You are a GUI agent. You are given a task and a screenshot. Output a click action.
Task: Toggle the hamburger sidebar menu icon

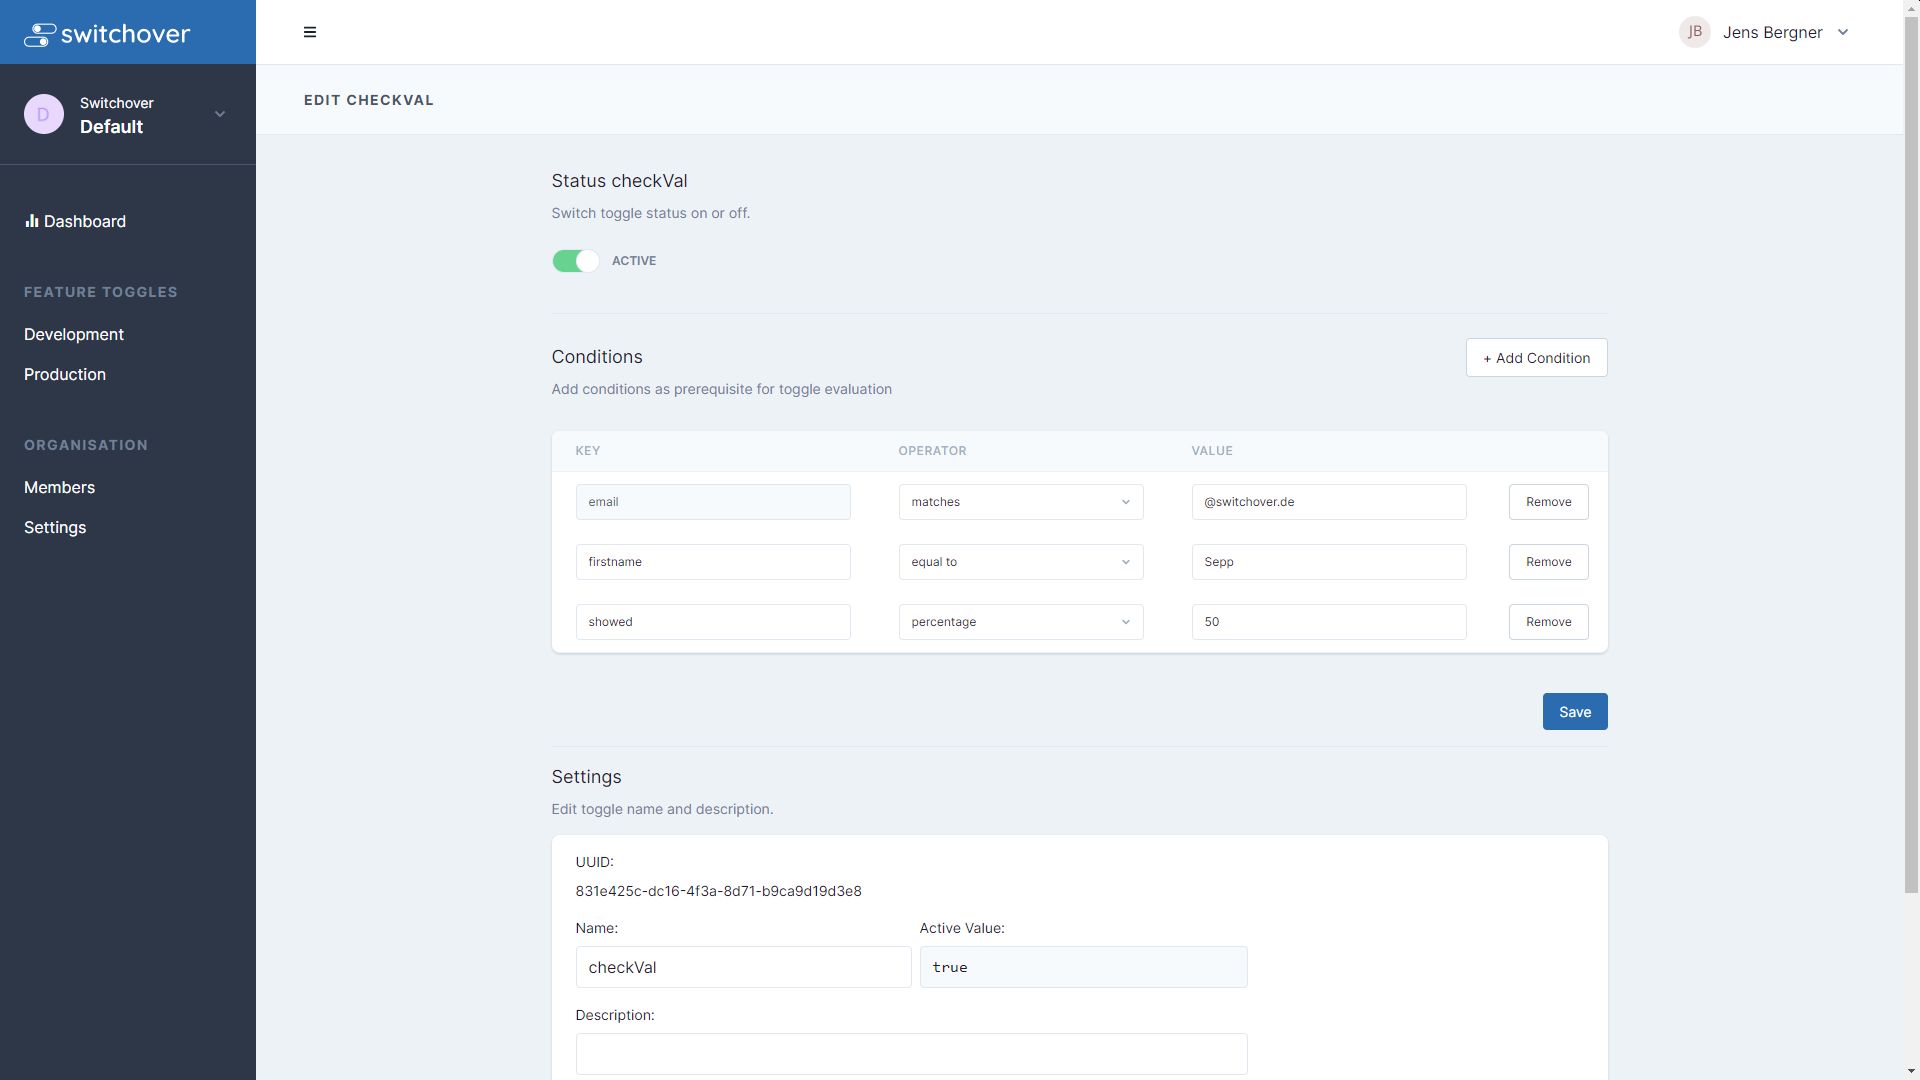(x=310, y=32)
